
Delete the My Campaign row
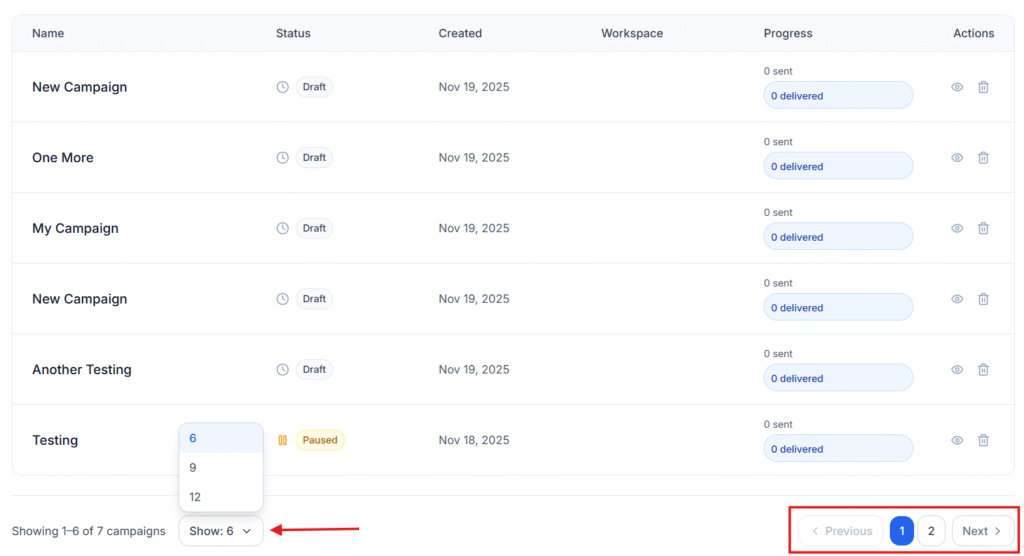coord(983,228)
